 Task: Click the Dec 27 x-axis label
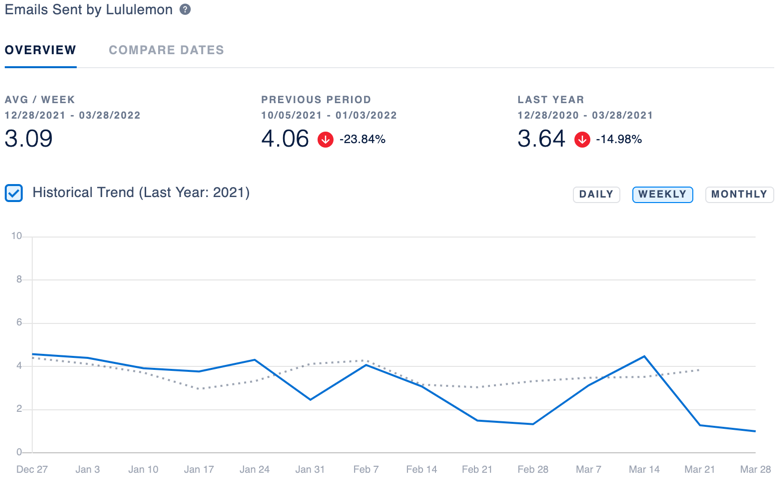point(32,469)
